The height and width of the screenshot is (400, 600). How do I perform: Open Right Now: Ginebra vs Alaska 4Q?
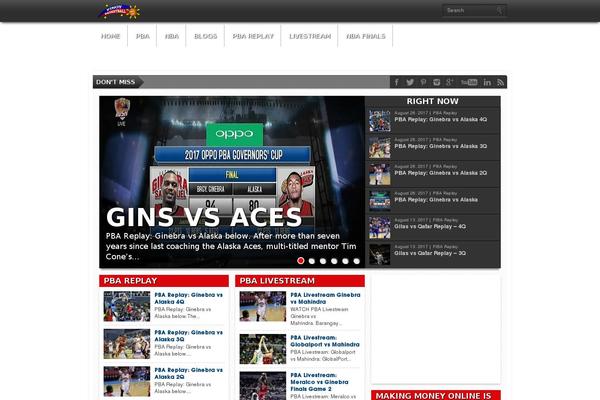coord(440,119)
